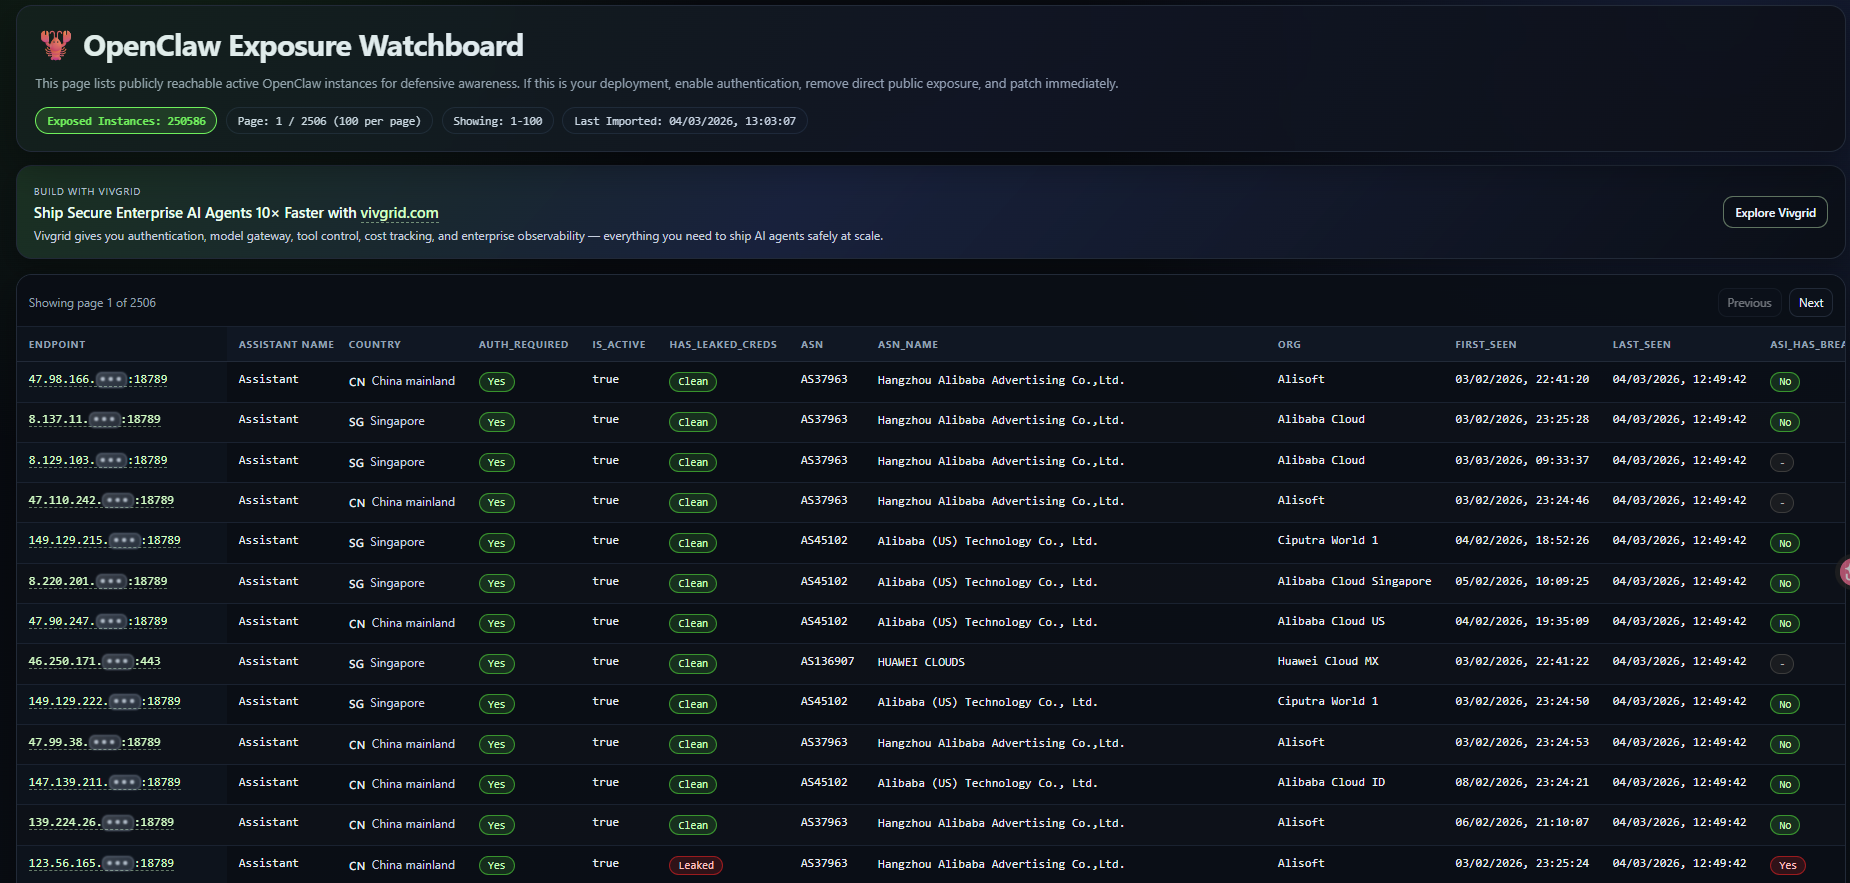Click the red Leaked badge in 123.56.165 row

click(696, 866)
